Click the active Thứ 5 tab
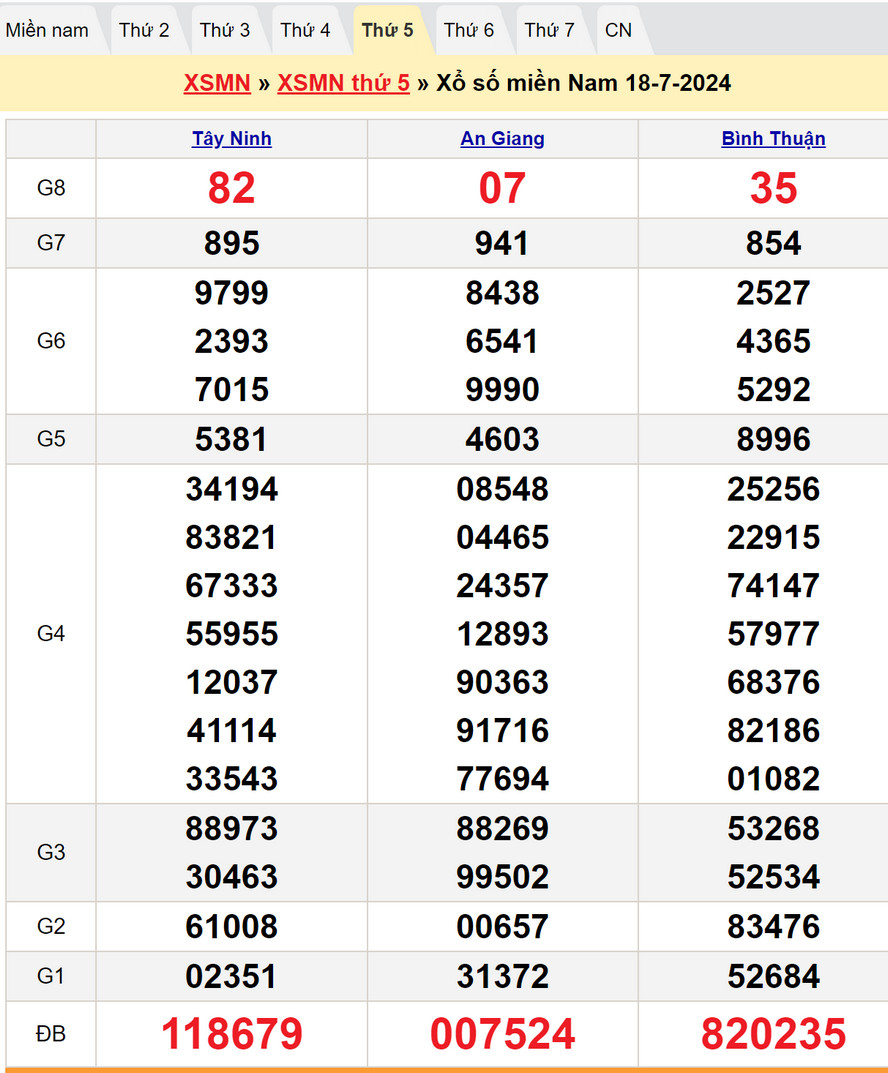 (387, 30)
